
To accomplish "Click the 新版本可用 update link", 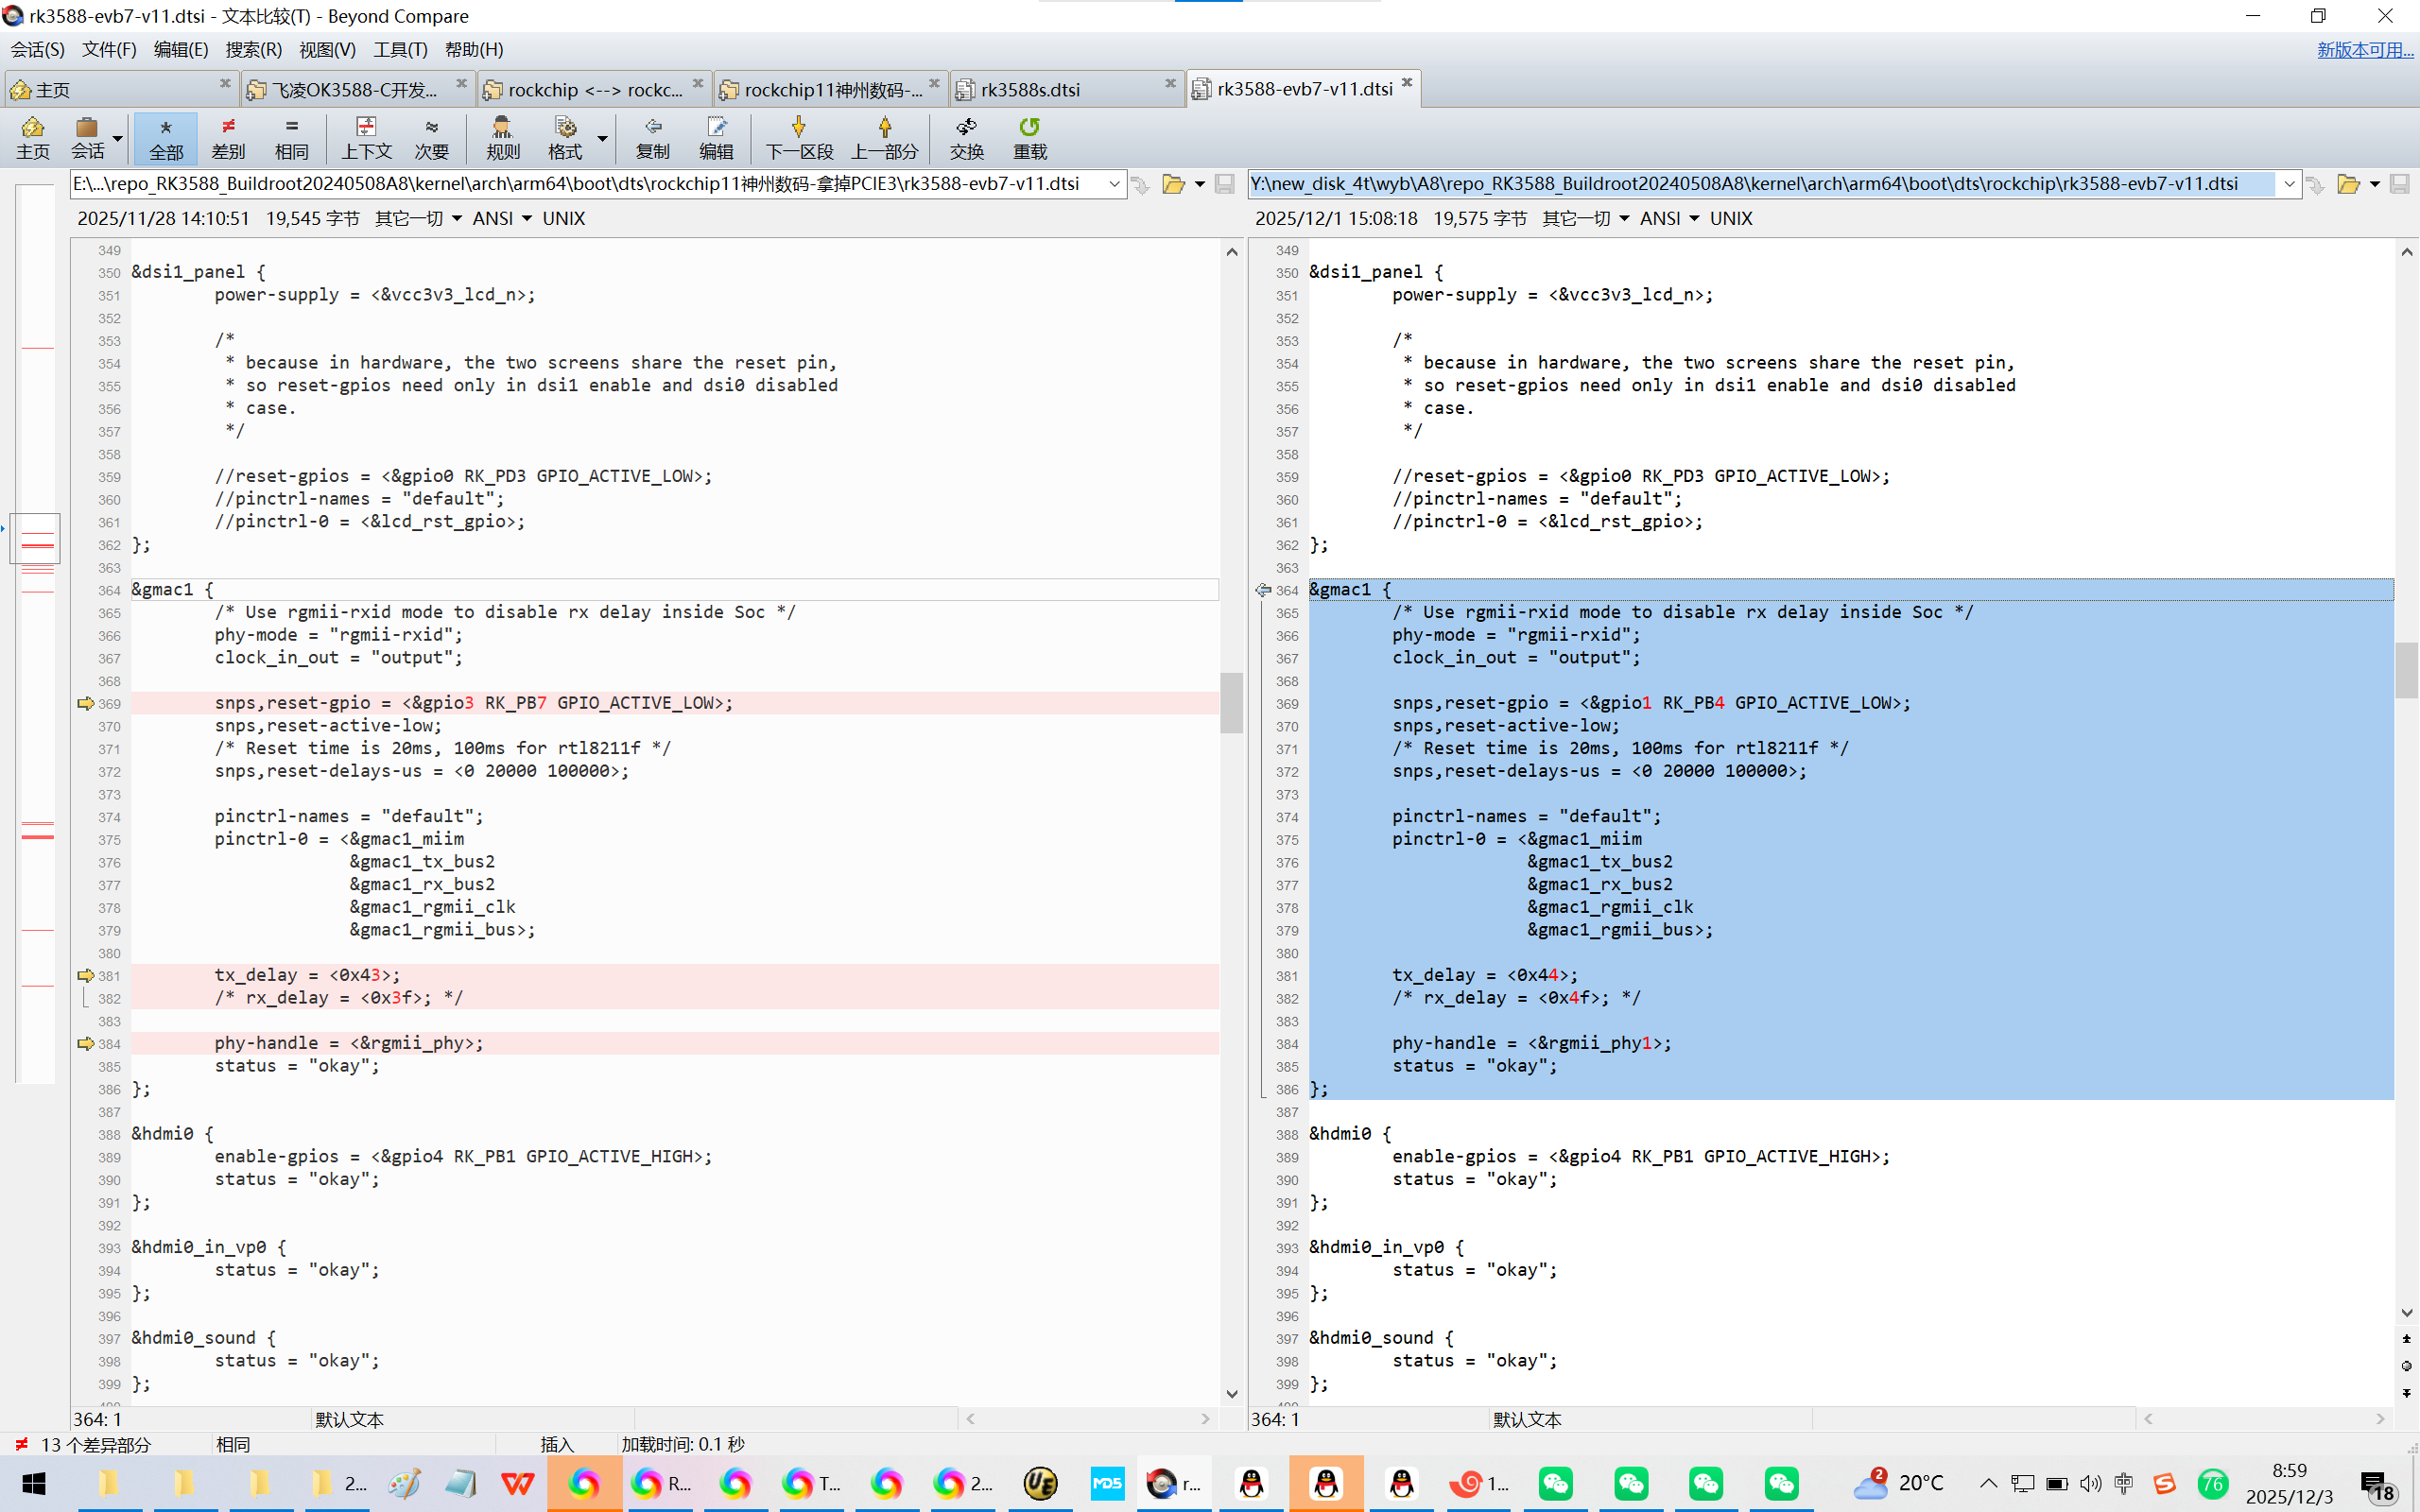I will click(2364, 49).
